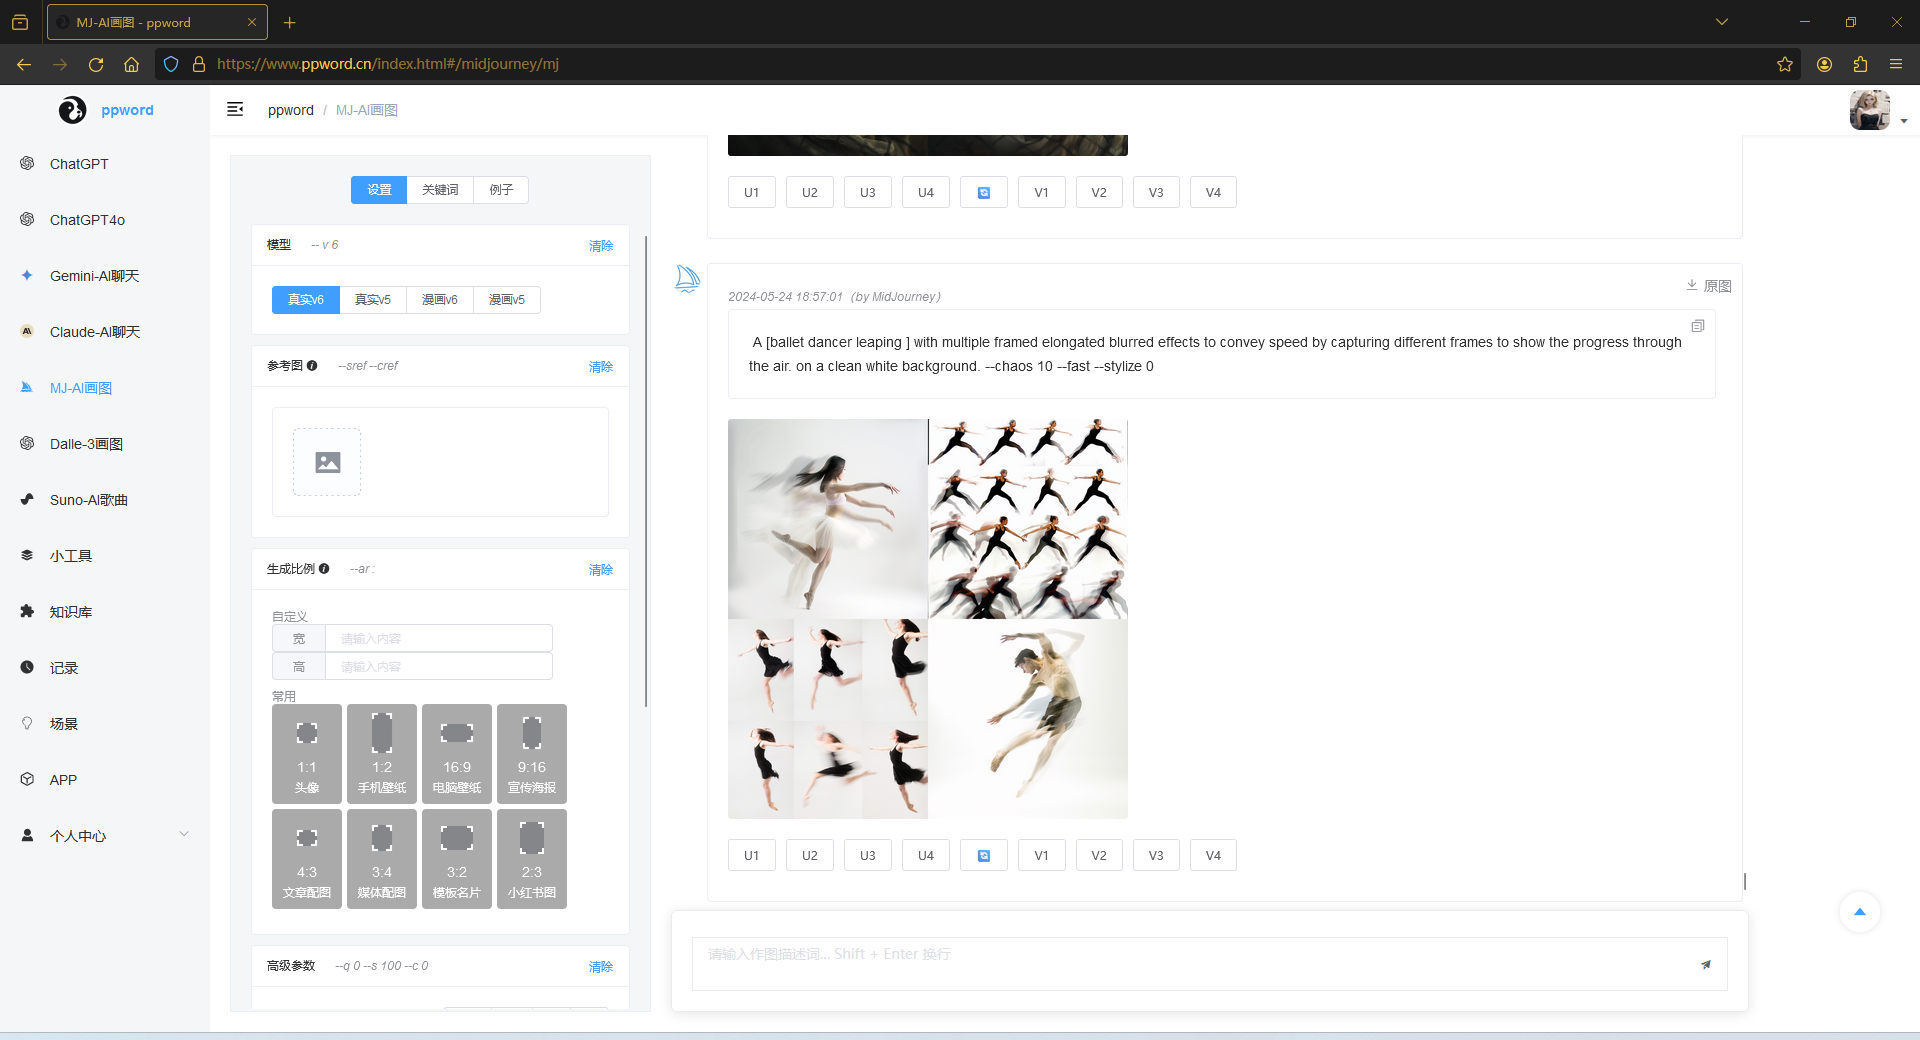The height and width of the screenshot is (1040, 1920).
Task: Show info for 参考图 label
Action: pos(312,366)
